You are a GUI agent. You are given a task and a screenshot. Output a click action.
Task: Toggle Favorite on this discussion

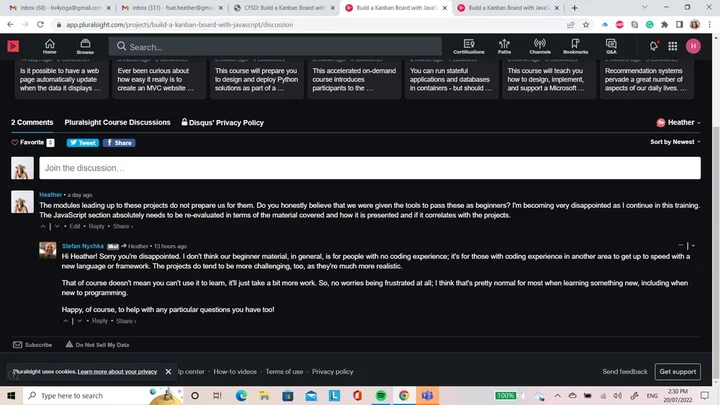31,143
